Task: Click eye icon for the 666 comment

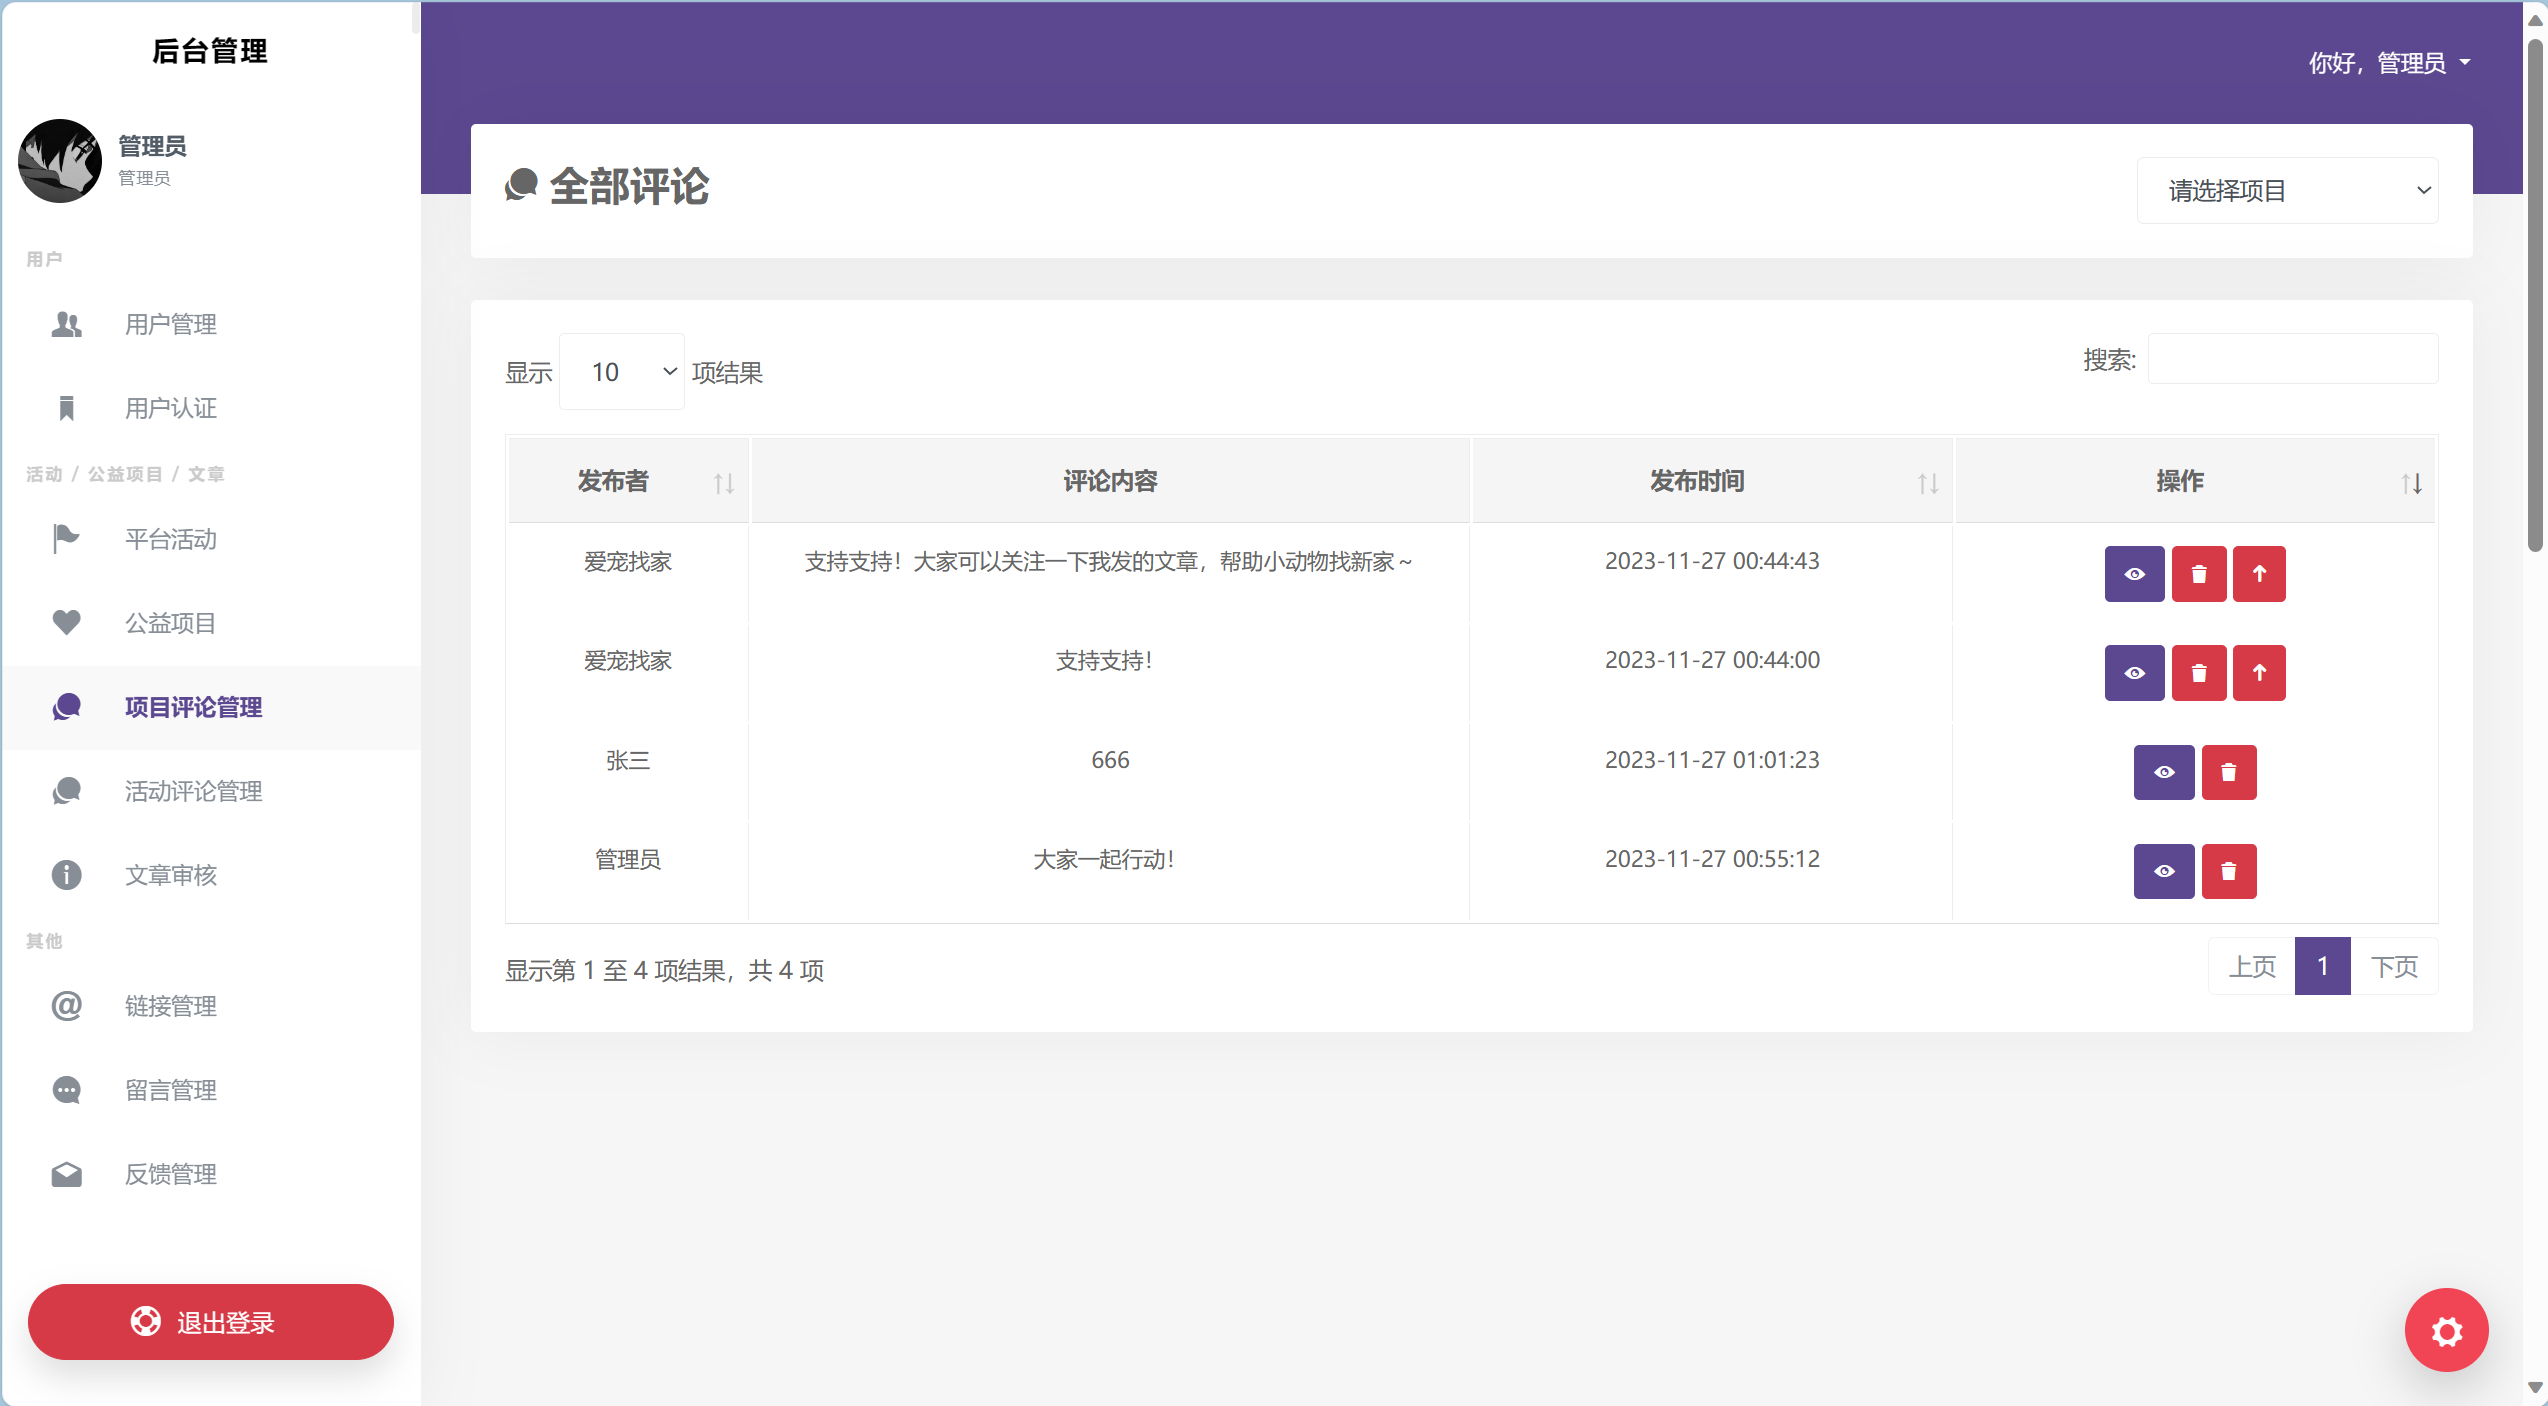Action: [2164, 772]
